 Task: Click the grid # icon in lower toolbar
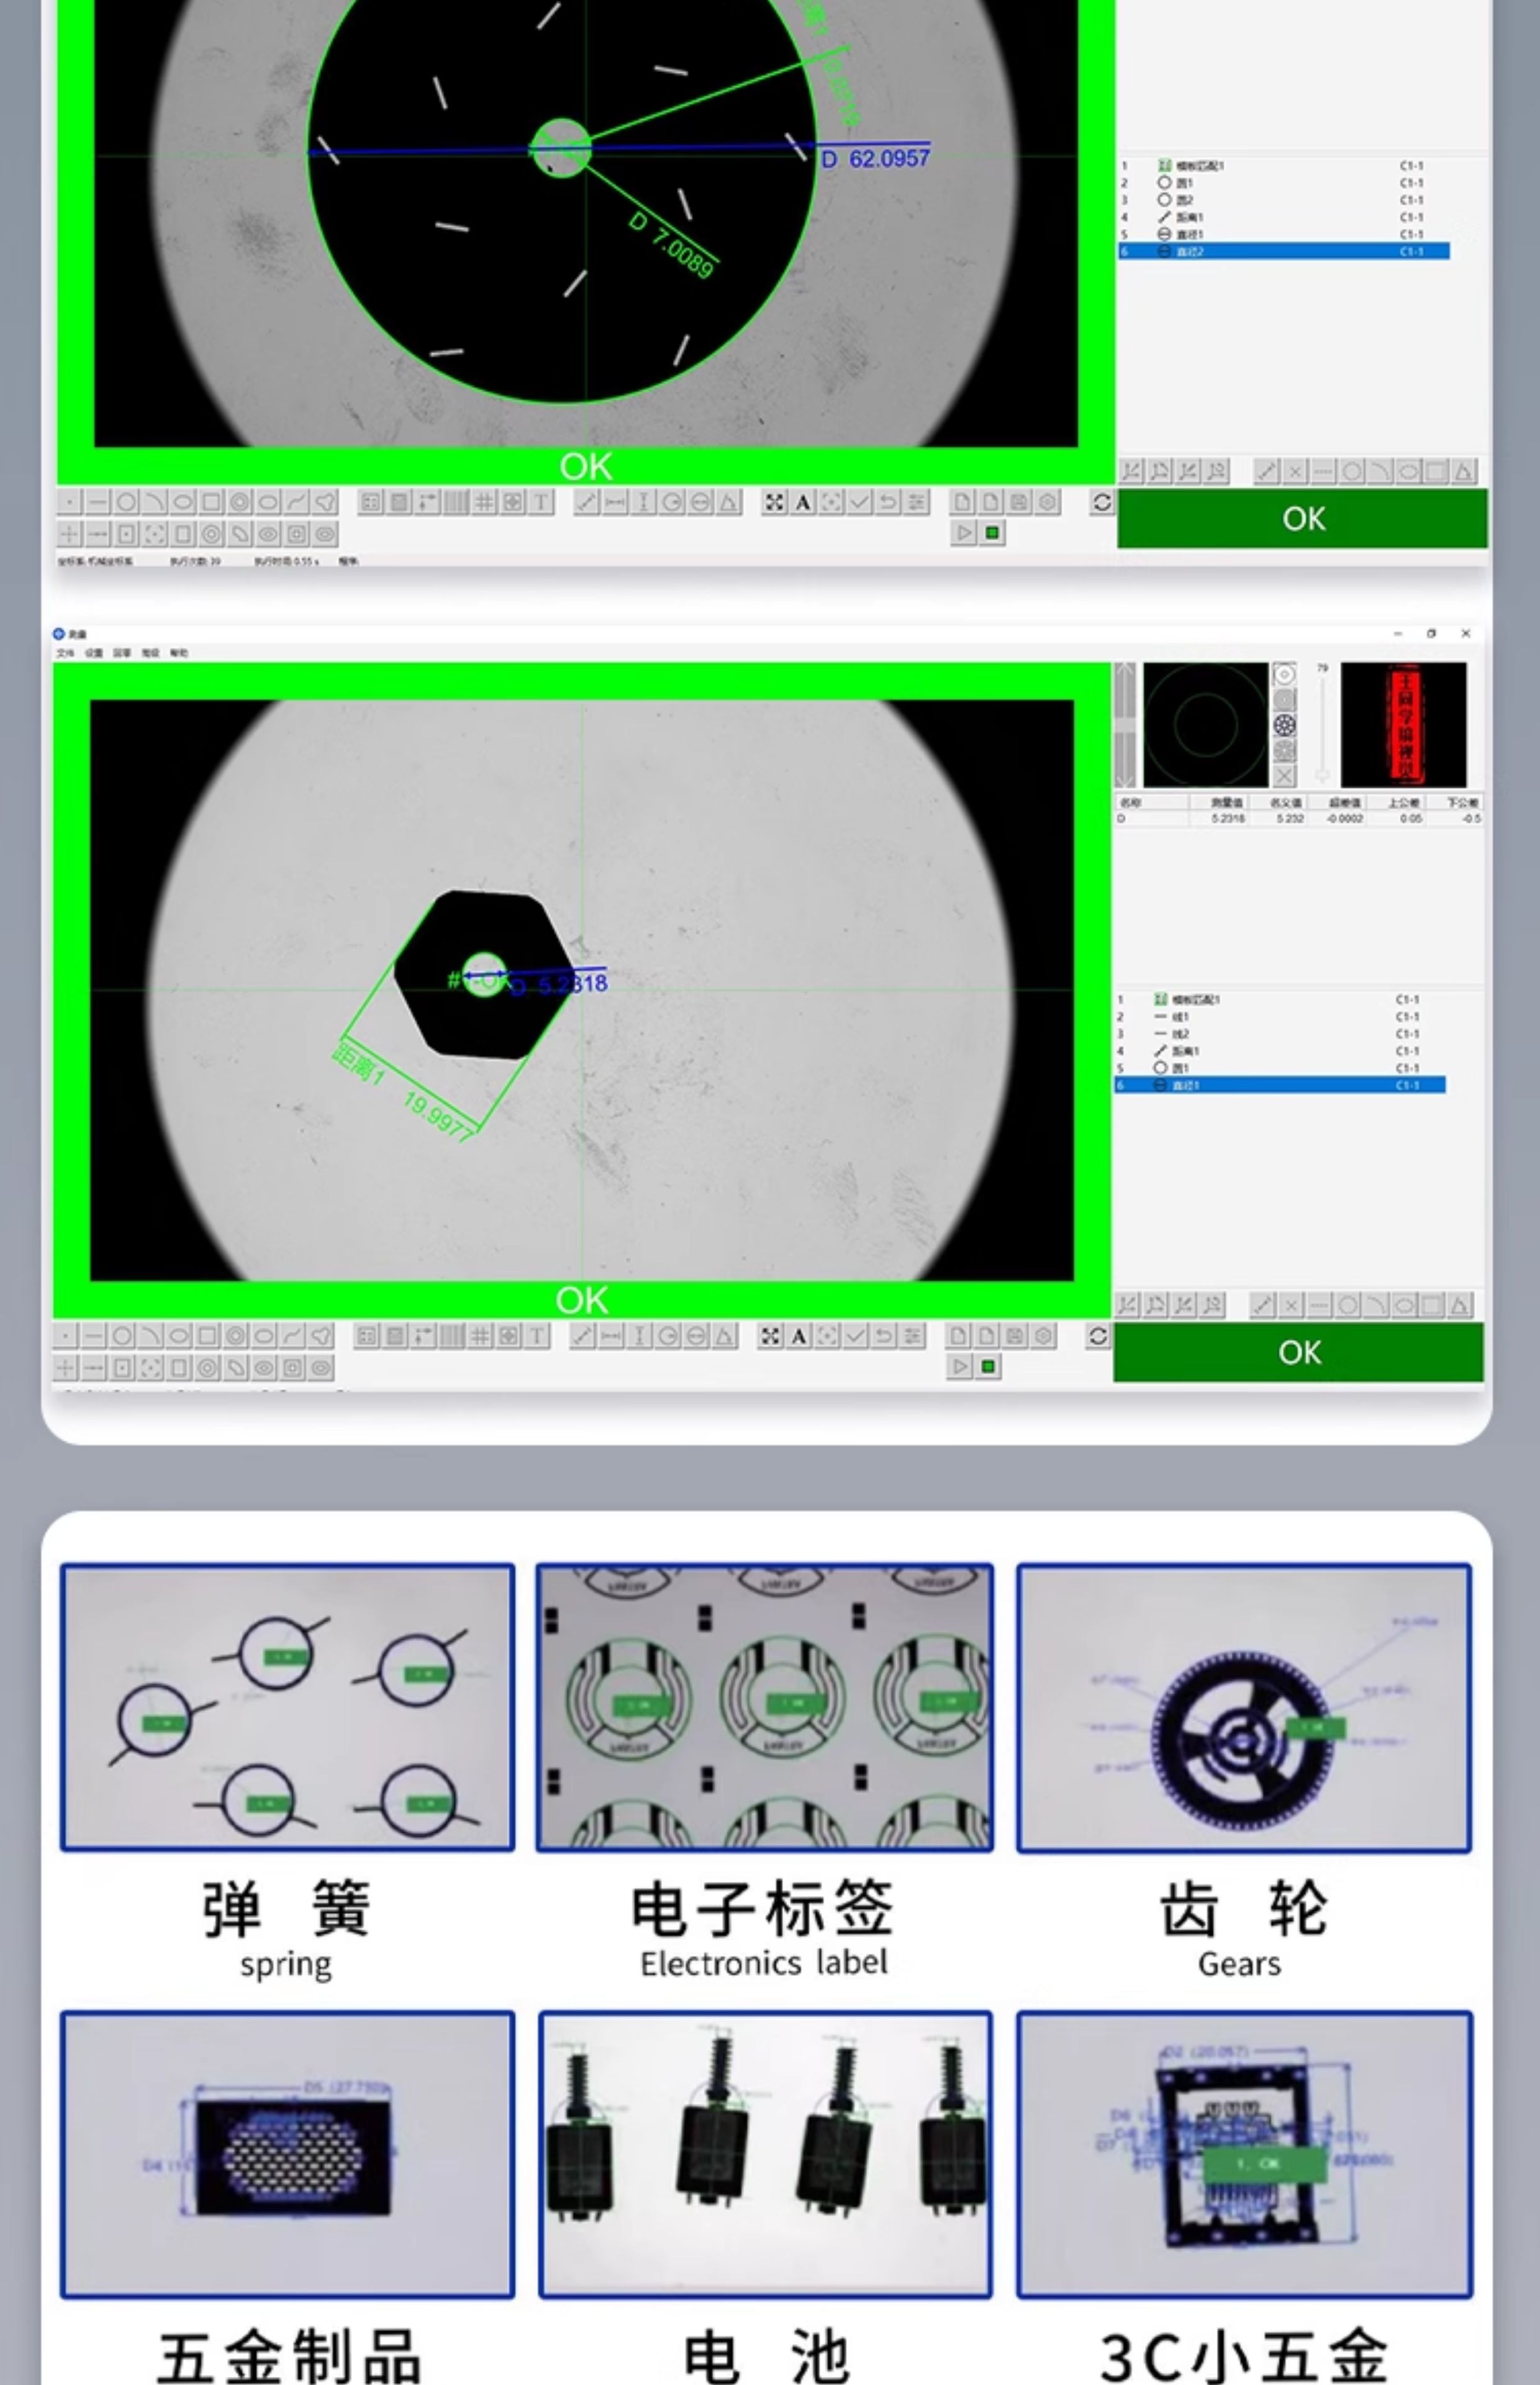(480, 1336)
